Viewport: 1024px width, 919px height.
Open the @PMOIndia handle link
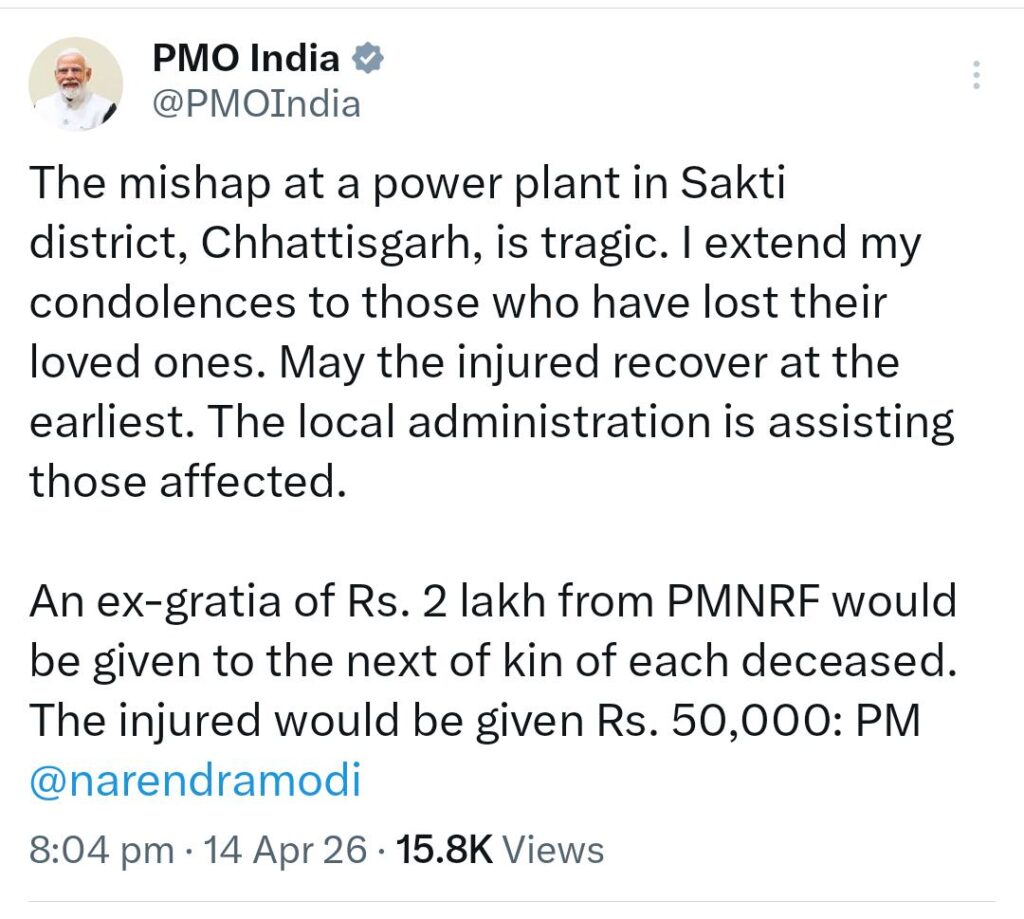(x=255, y=103)
